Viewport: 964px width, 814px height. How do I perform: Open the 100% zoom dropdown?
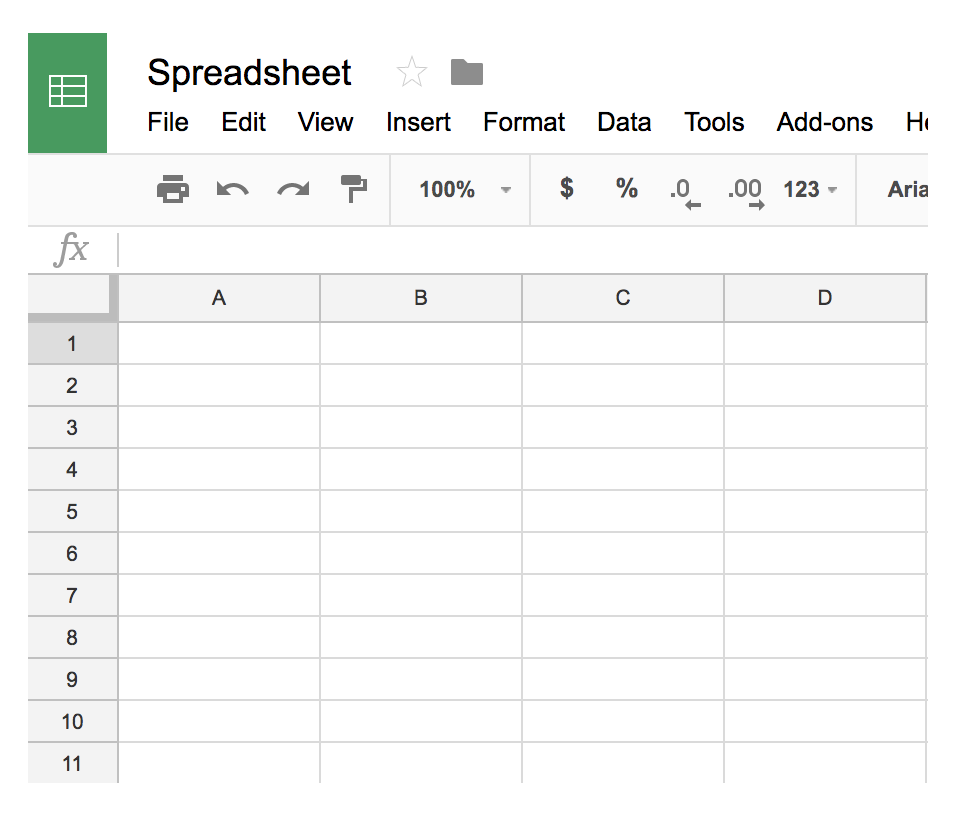[464, 189]
